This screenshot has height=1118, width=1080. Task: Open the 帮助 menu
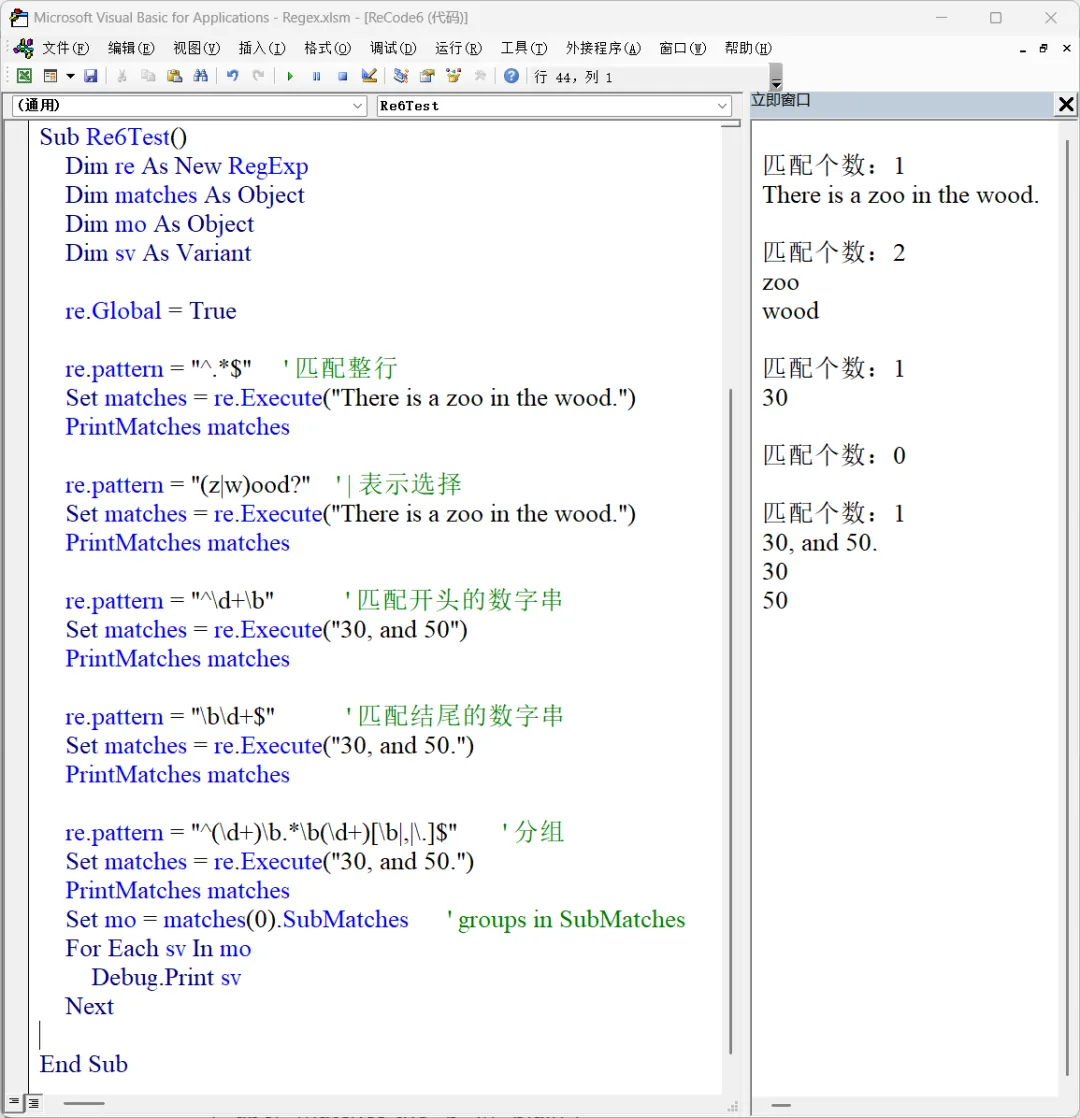click(748, 48)
